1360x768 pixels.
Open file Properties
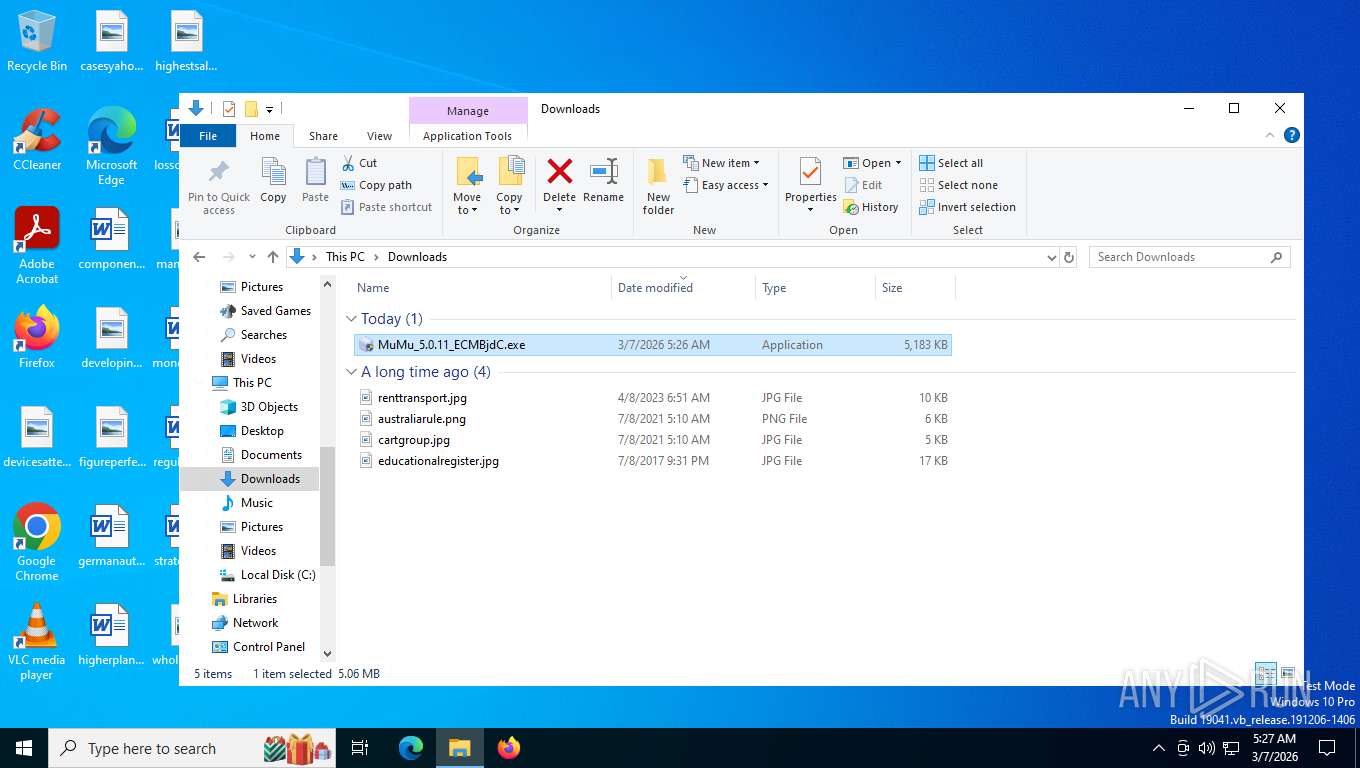pos(811,186)
